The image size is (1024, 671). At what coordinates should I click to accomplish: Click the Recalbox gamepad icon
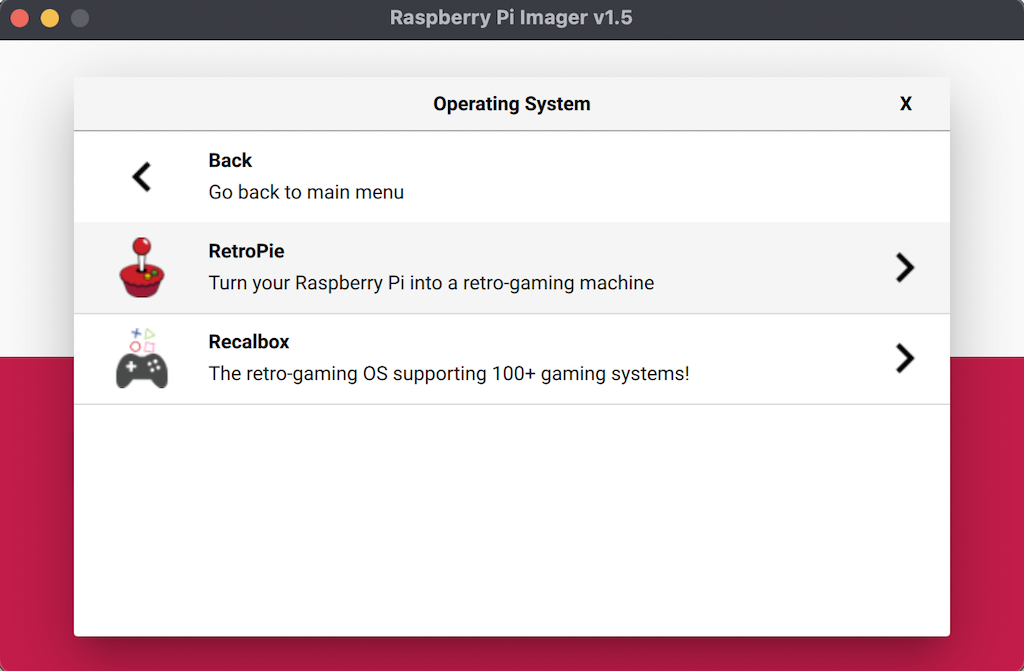pyautogui.click(x=142, y=358)
